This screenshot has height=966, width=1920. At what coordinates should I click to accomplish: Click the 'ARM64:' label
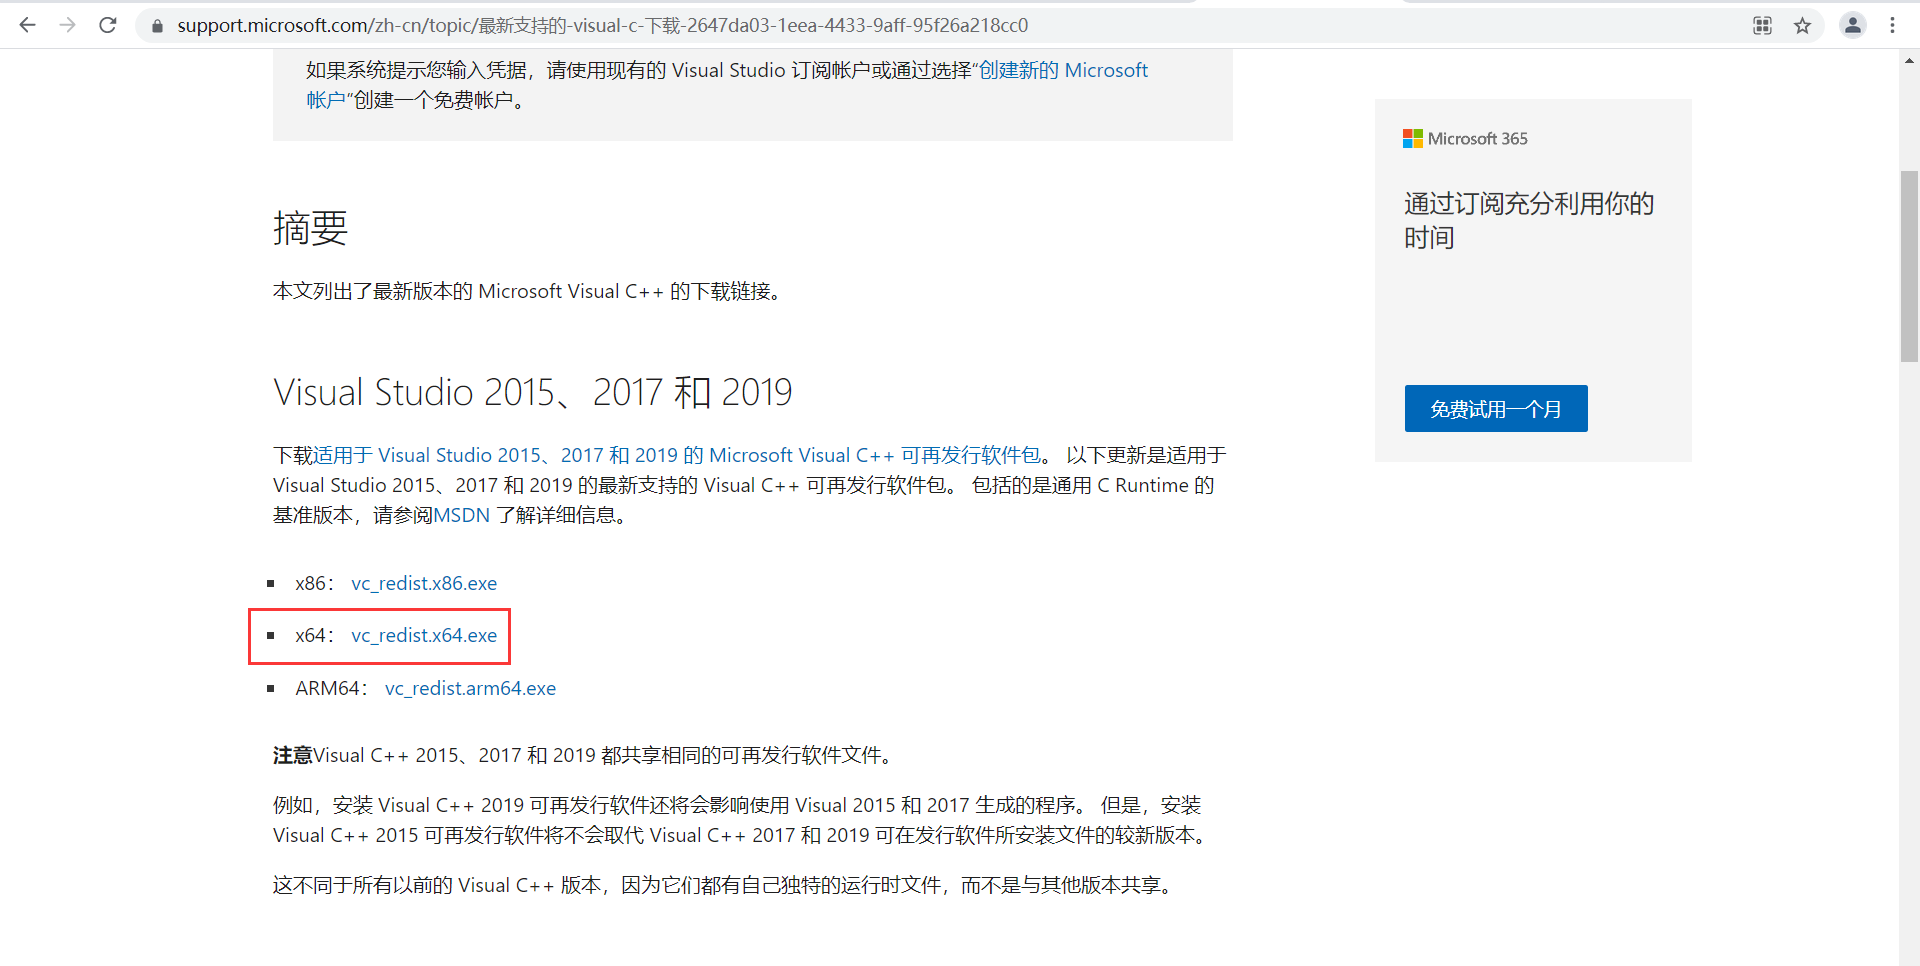tap(331, 688)
